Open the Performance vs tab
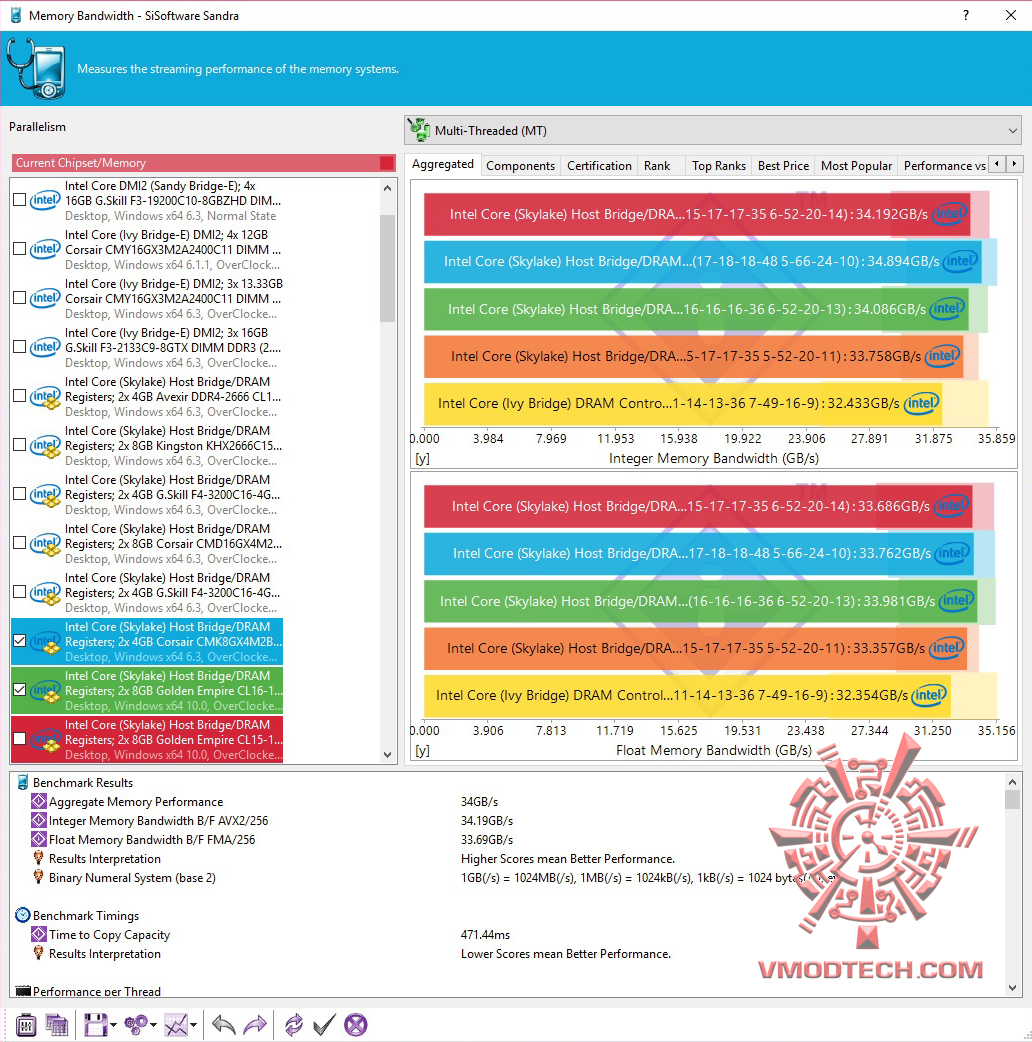1032x1042 pixels. (944, 165)
